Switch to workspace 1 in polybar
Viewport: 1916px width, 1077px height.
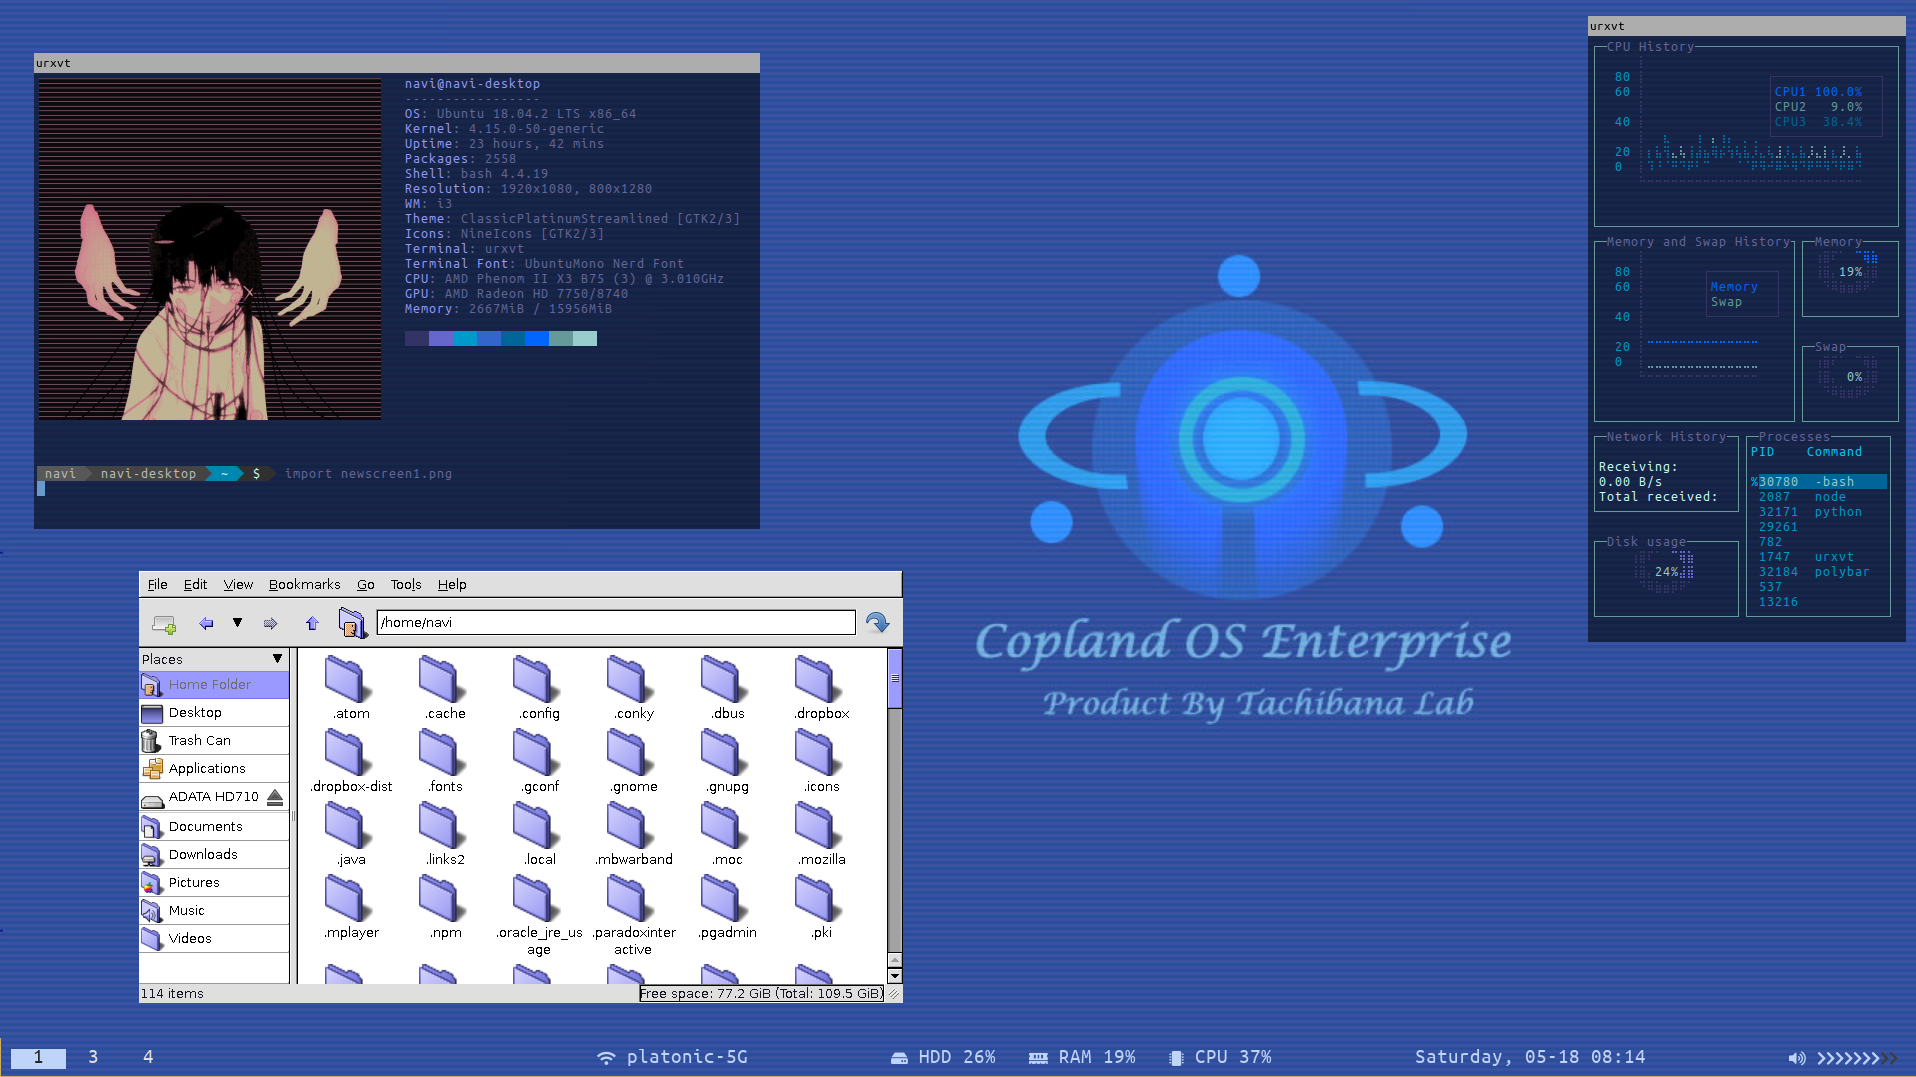38,1057
